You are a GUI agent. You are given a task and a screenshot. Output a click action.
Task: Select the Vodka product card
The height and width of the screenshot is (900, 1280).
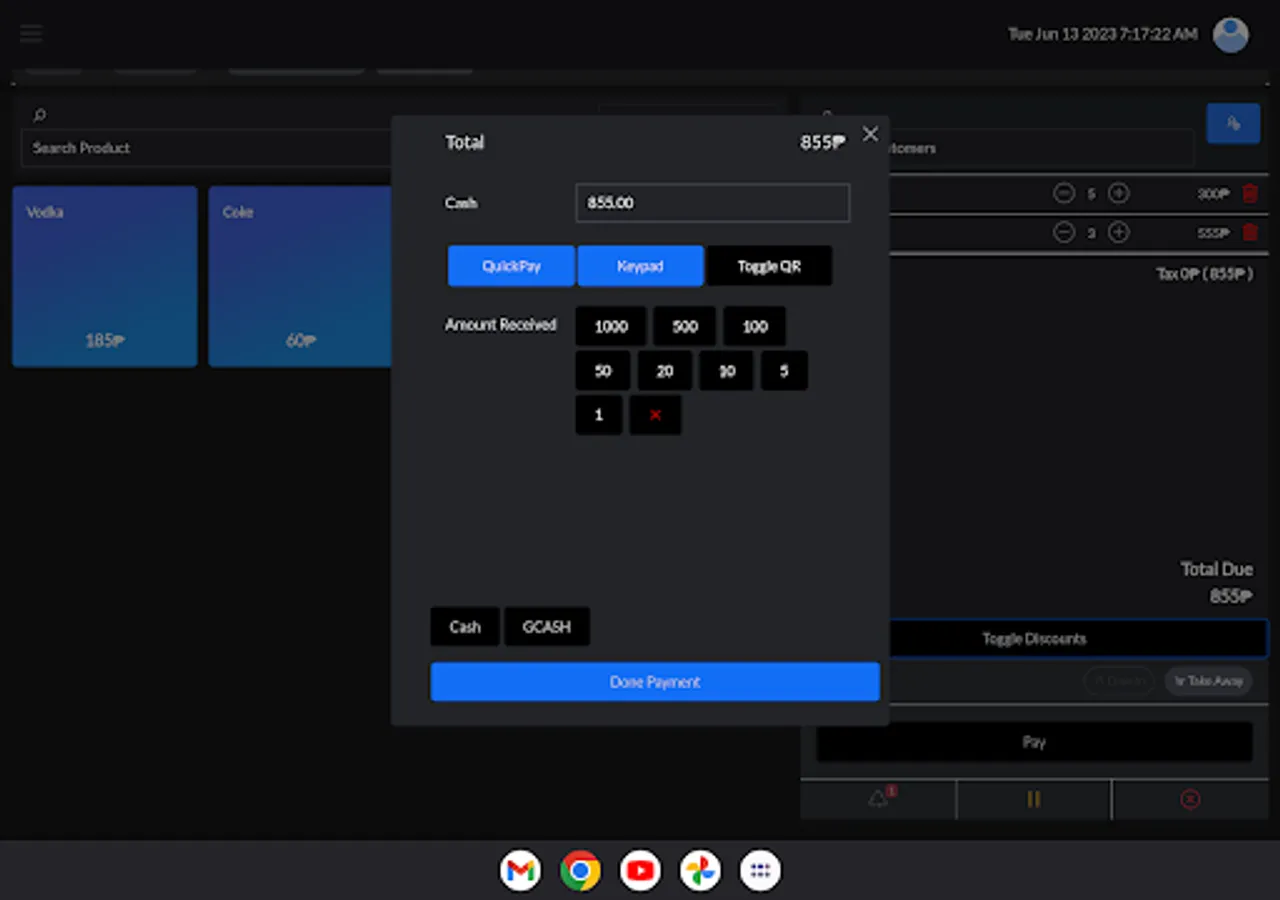pos(105,276)
